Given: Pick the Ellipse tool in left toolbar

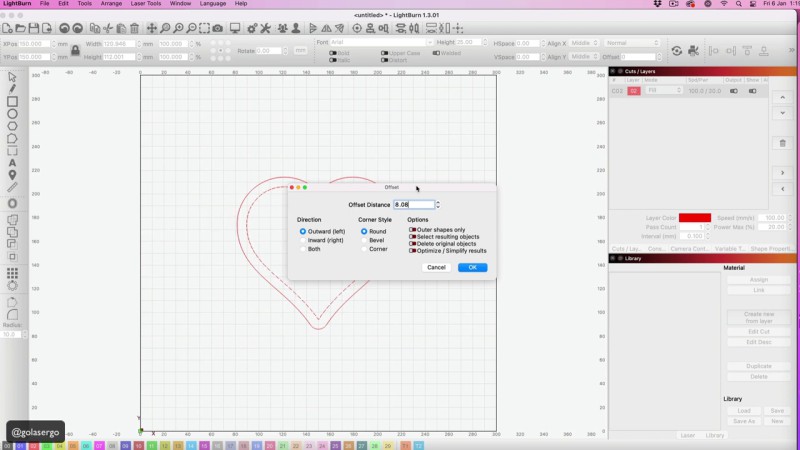Looking at the screenshot, I should (x=13, y=114).
